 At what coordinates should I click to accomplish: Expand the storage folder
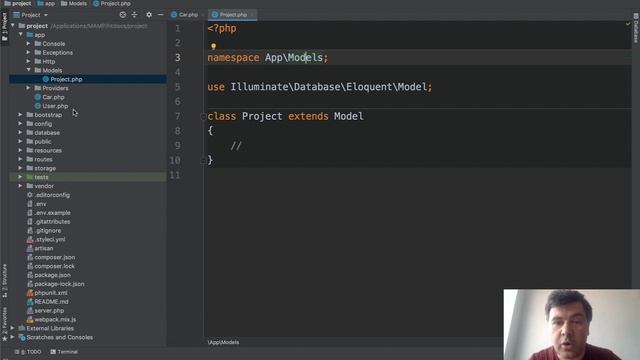20,168
